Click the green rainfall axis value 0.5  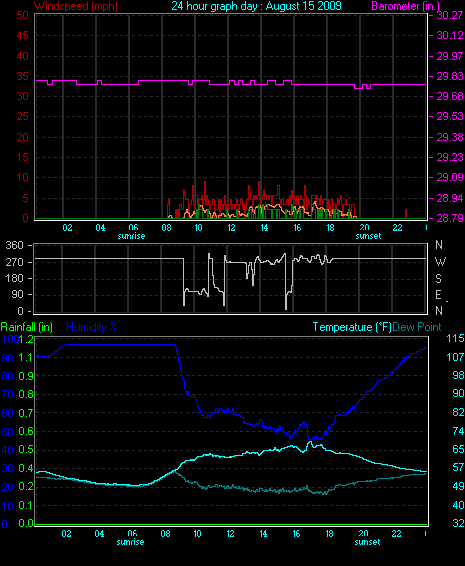tap(26, 449)
